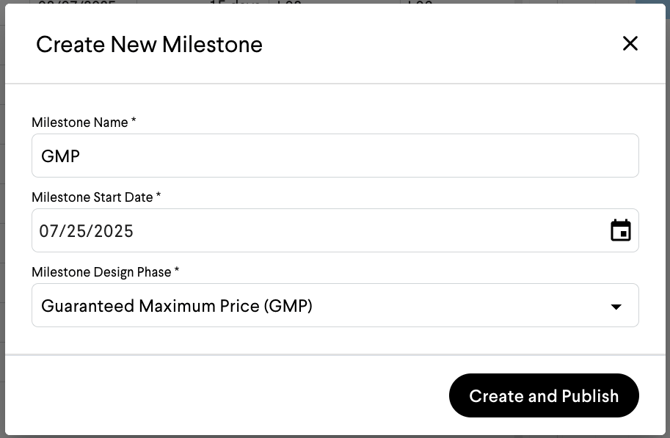Click the design phase dropdown arrow
The height and width of the screenshot is (438, 670).
[x=616, y=307]
